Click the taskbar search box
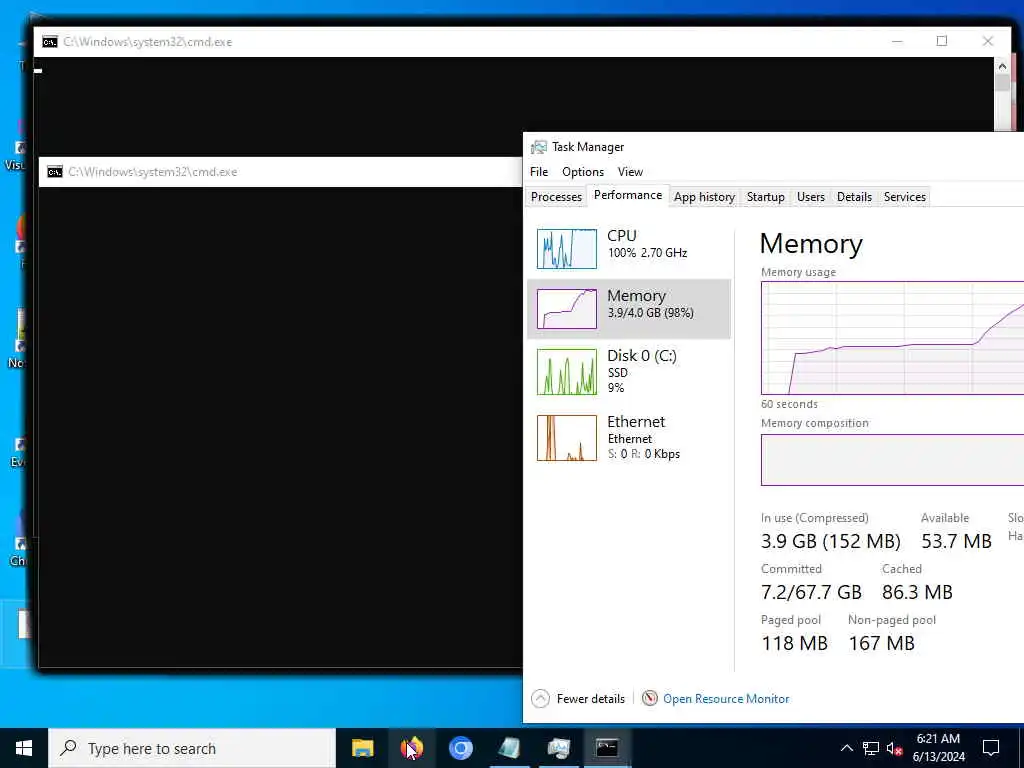This screenshot has width=1024, height=768. click(192, 748)
